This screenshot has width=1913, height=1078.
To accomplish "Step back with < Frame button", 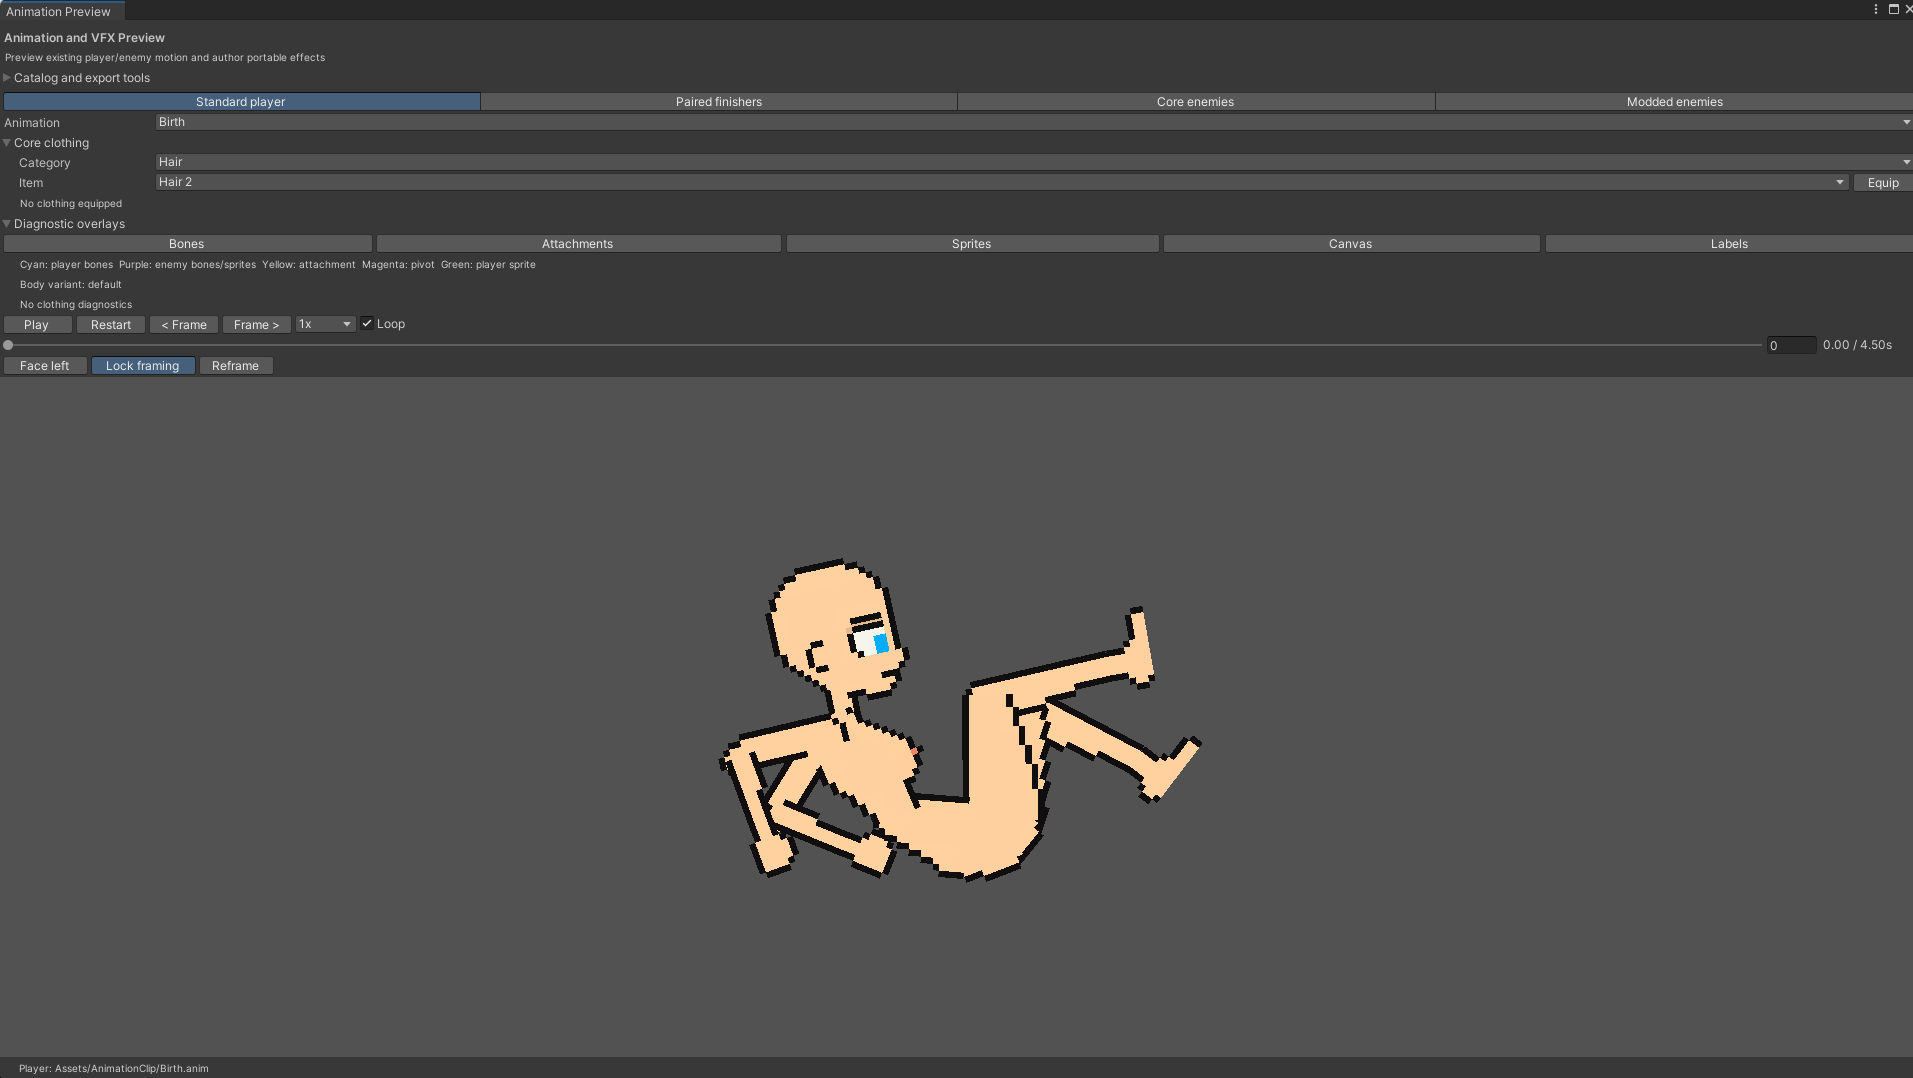I will pos(184,325).
